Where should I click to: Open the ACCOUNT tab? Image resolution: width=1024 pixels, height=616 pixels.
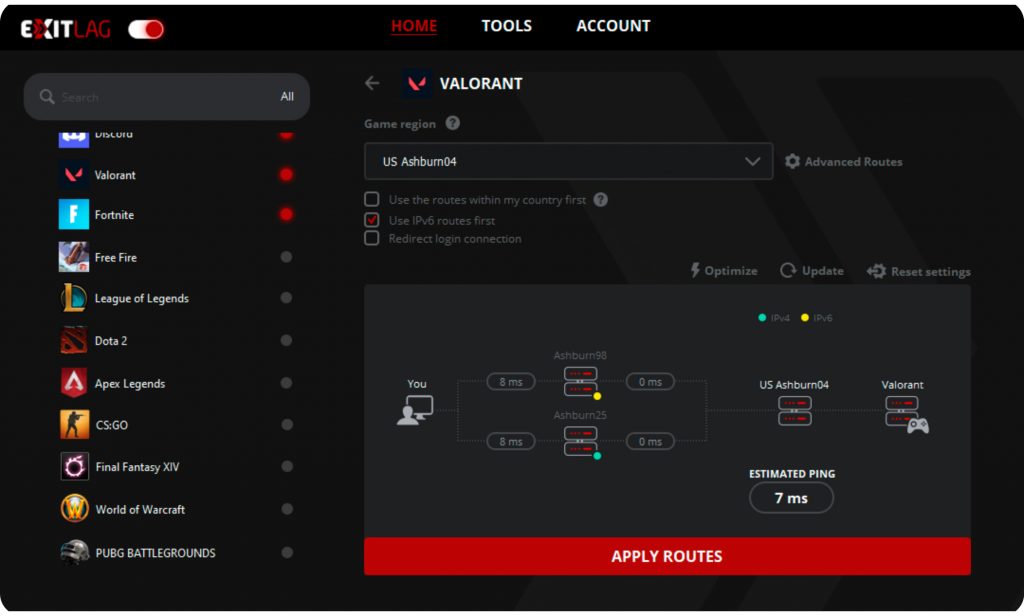tap(613, 25)
